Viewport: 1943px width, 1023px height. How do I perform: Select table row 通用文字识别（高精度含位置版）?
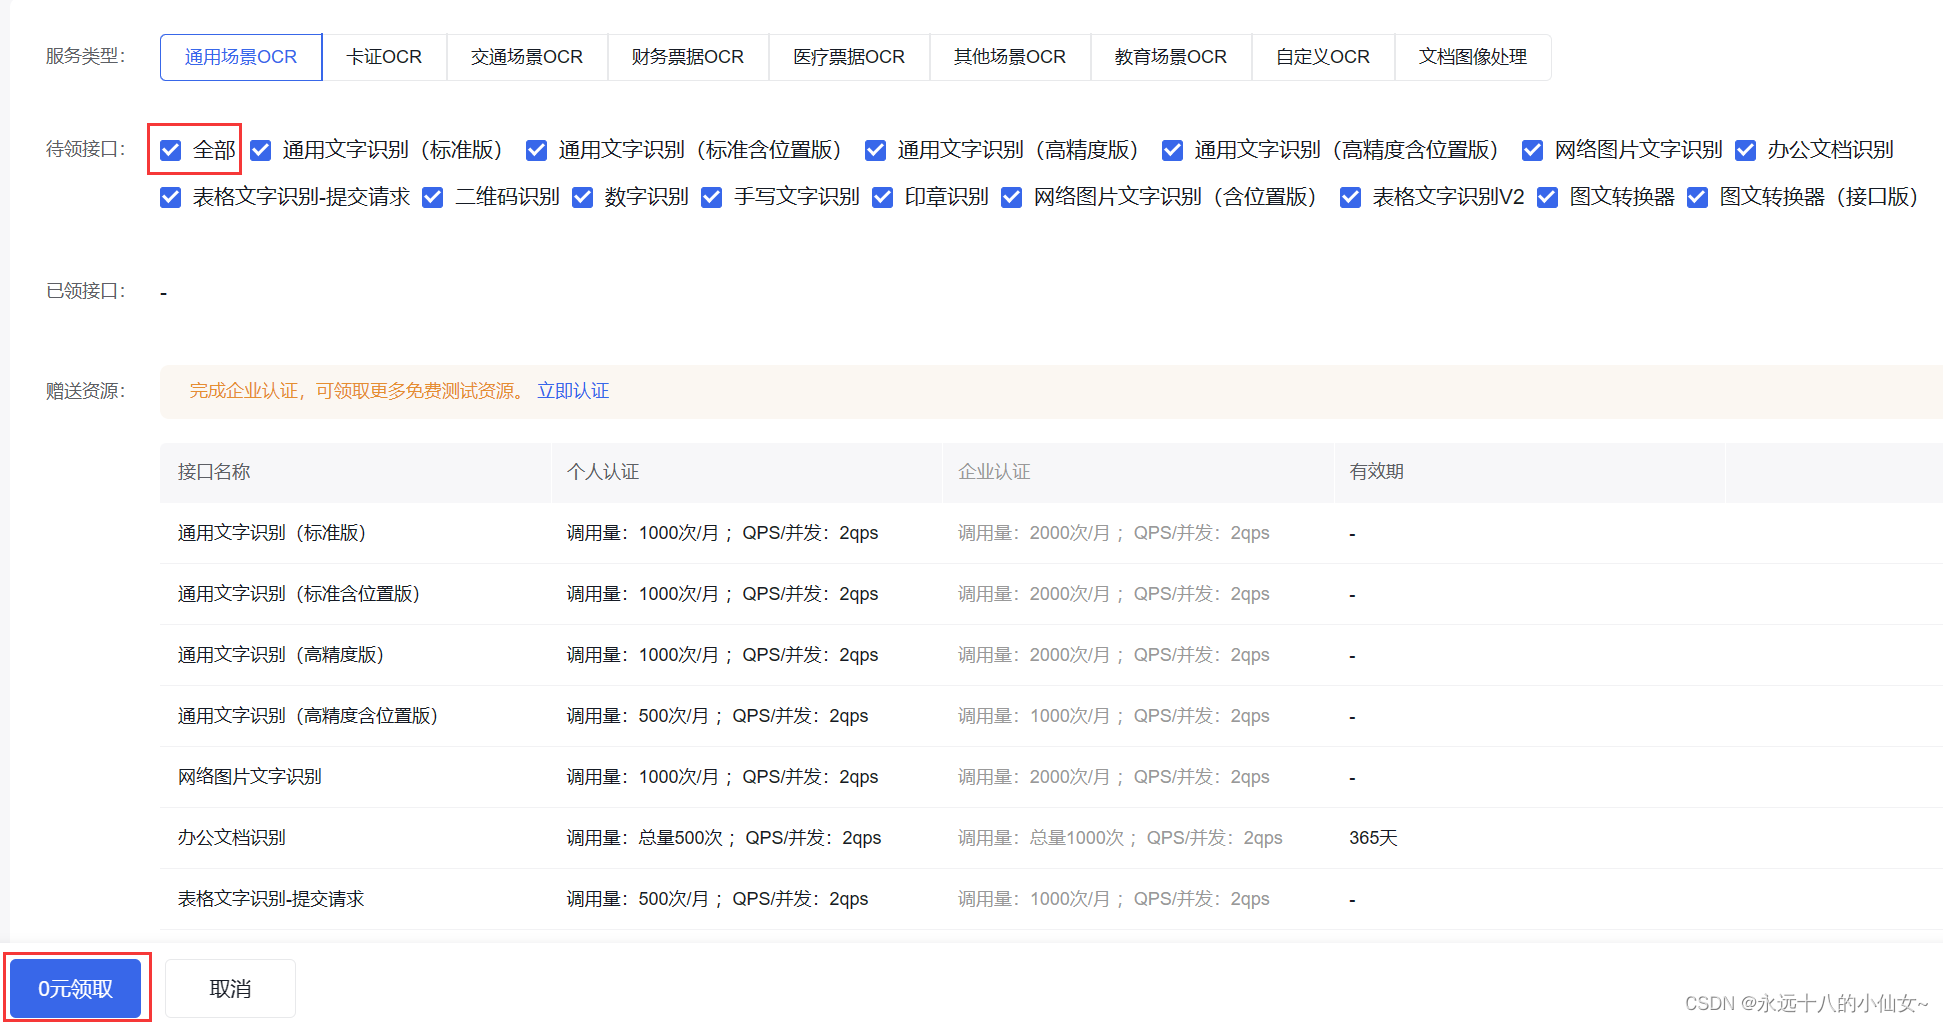(x=1051, y=716)
